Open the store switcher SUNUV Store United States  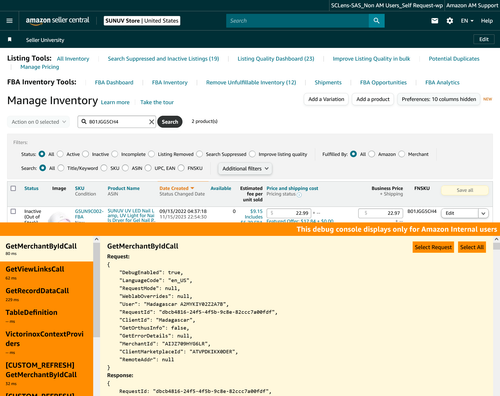[x=142, y=21]
